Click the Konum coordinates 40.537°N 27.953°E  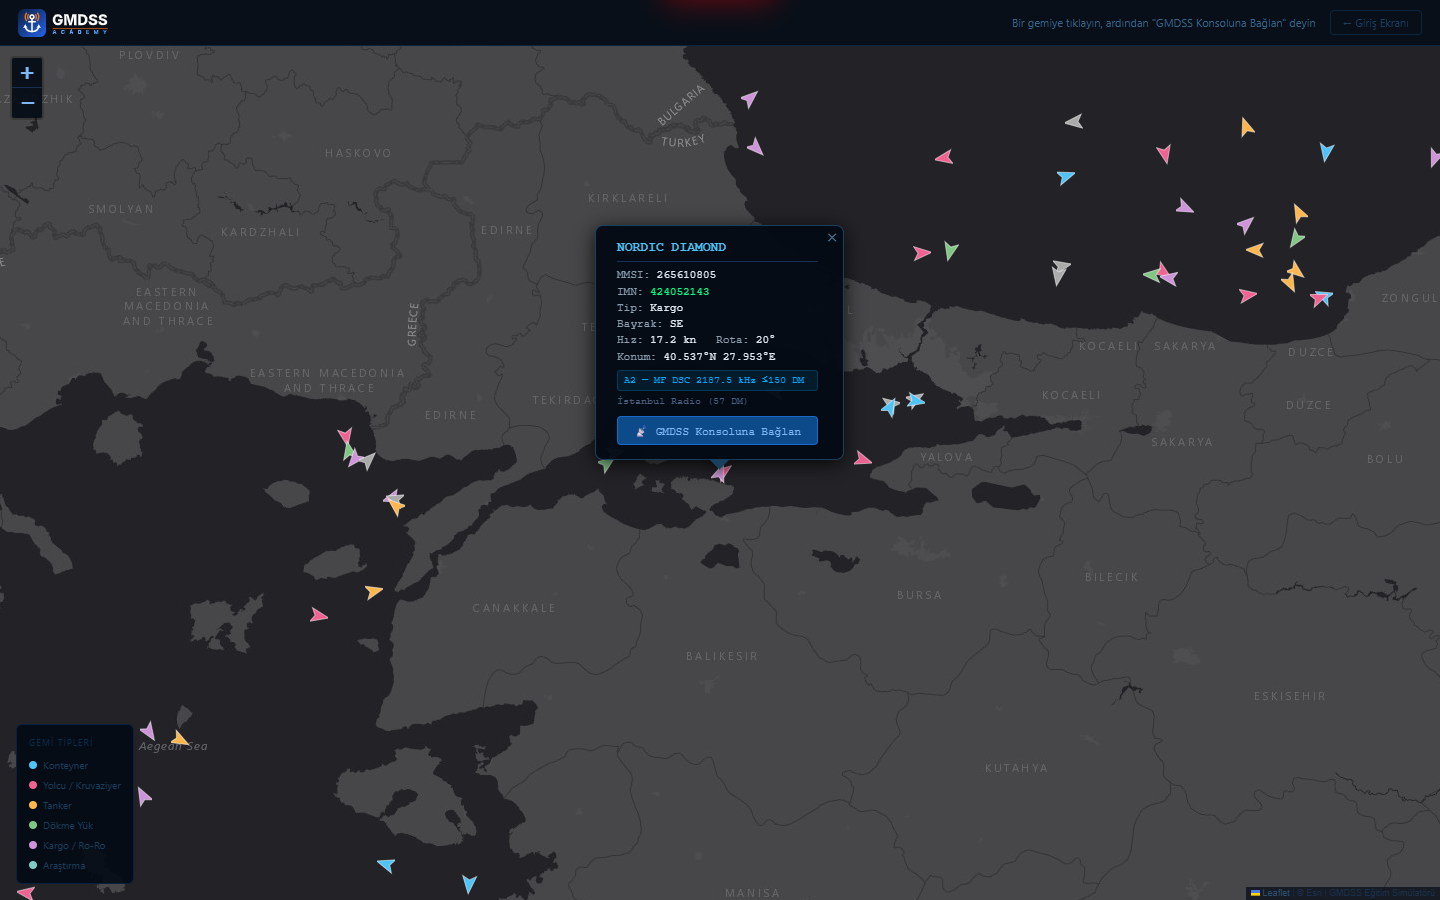coord(720,357)
